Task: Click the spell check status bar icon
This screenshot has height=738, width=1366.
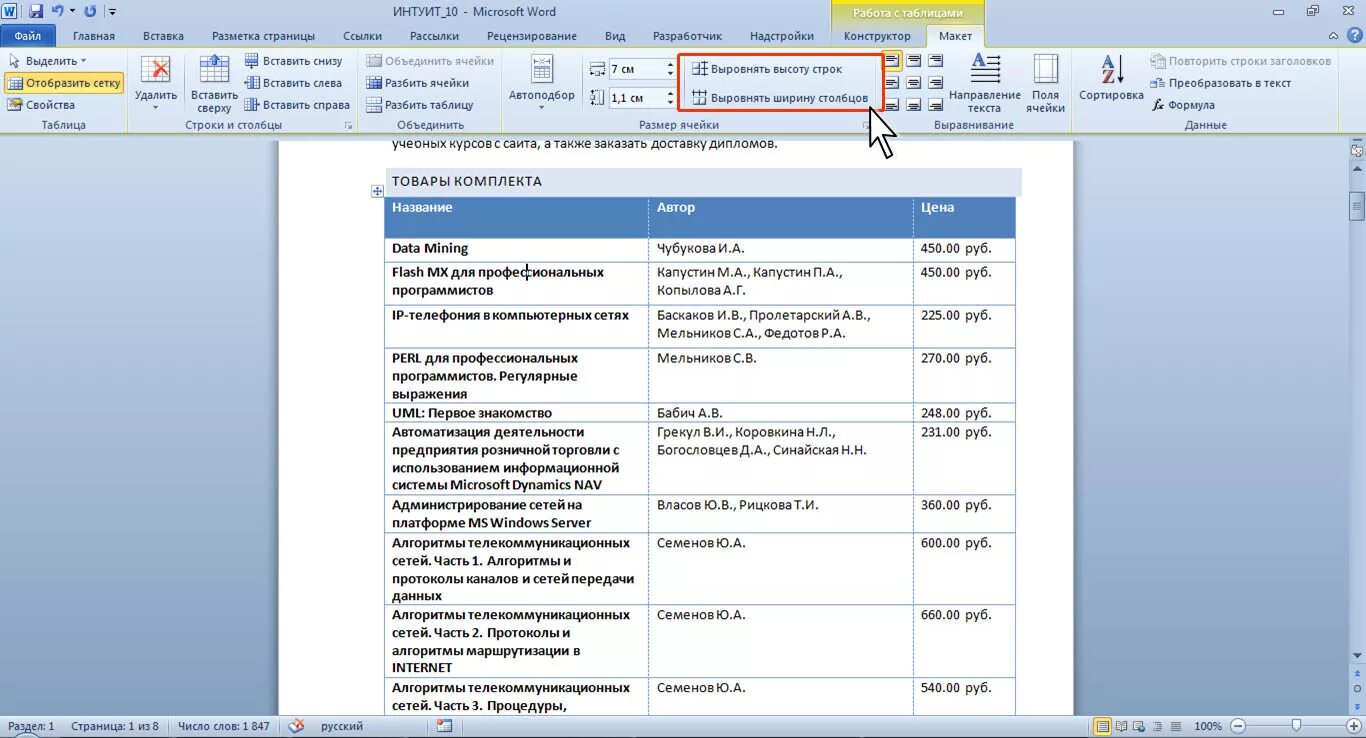Action: tap(297, 726)
